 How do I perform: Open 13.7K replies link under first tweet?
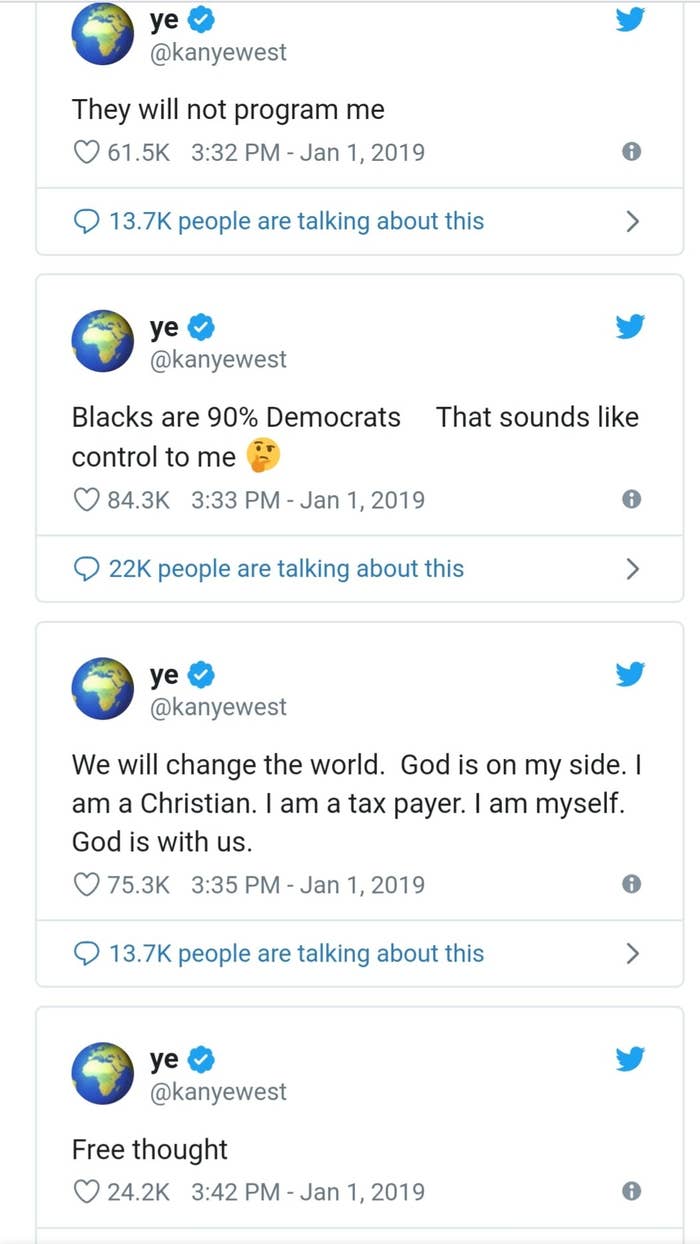click(x=295, y=221)
